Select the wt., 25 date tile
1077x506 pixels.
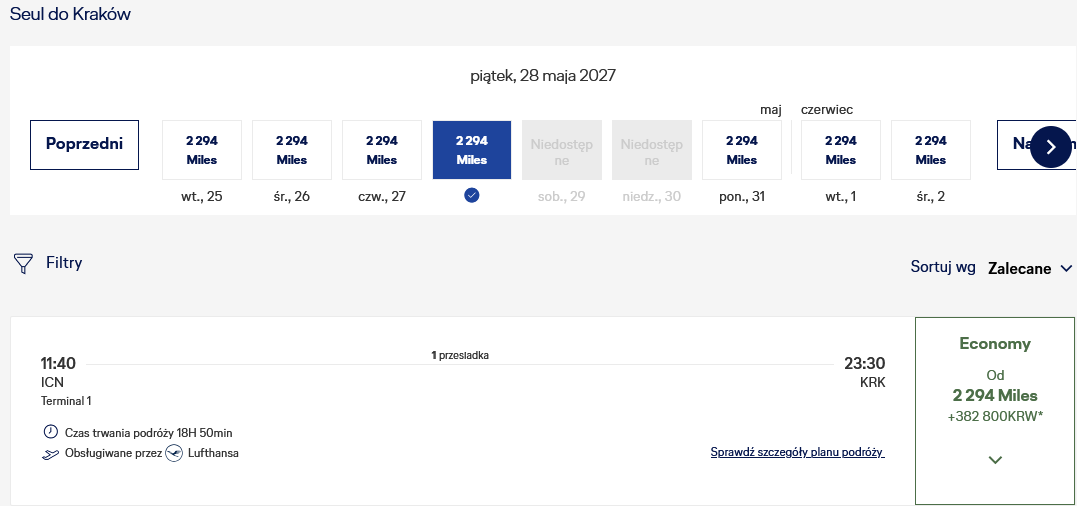202,150
